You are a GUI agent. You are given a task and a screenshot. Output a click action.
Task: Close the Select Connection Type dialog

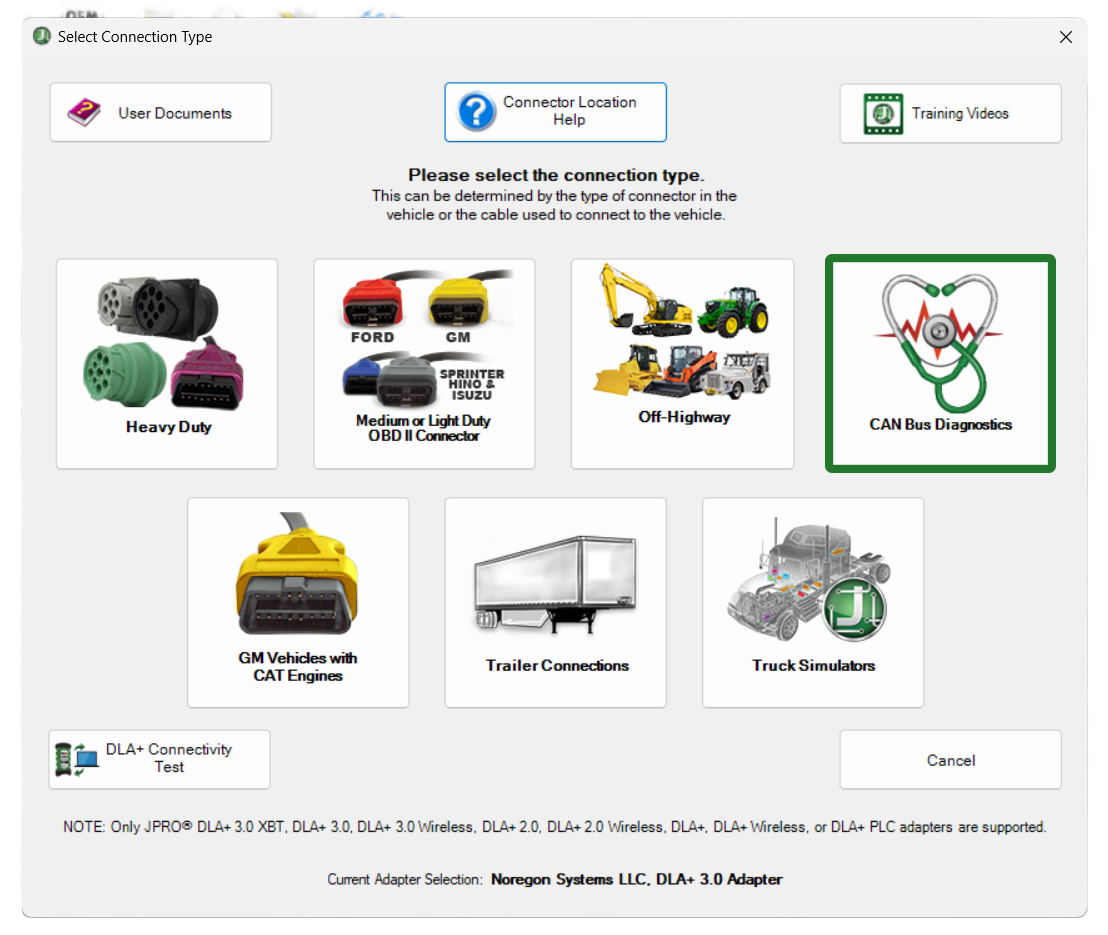(1066, 37)
